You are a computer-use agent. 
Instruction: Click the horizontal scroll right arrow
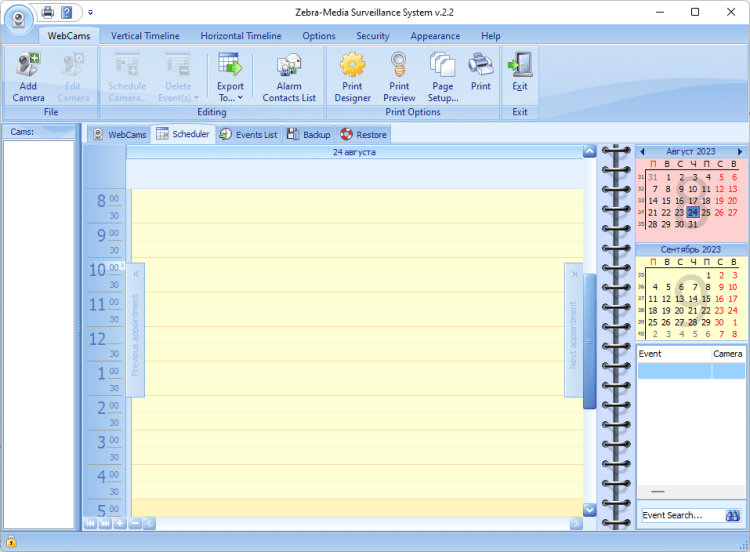point(576,524)
